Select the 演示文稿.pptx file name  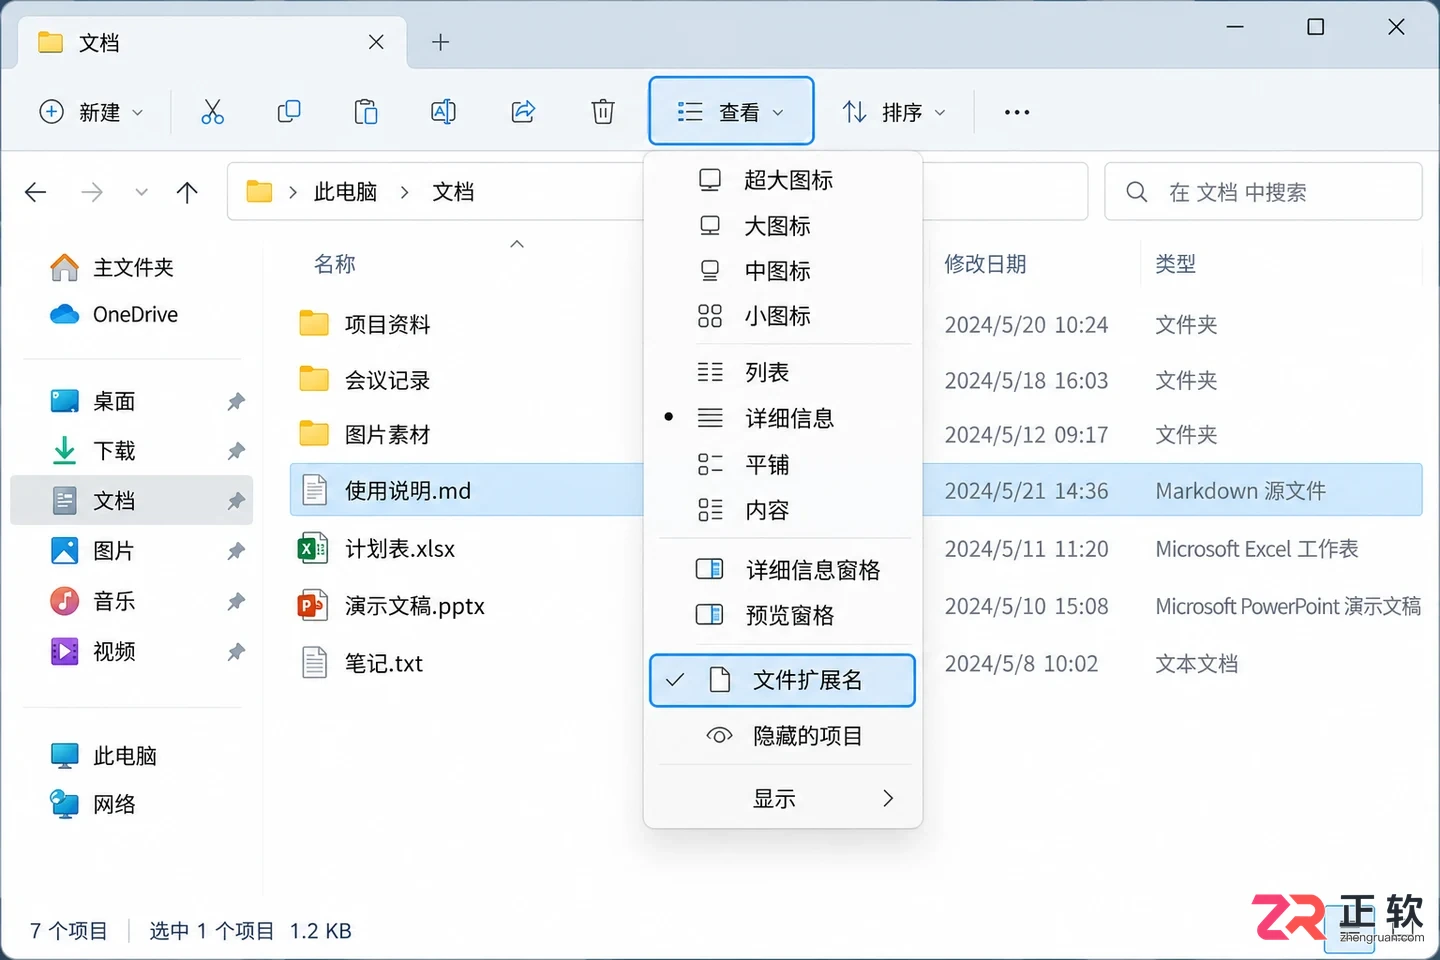click(415, 606)
